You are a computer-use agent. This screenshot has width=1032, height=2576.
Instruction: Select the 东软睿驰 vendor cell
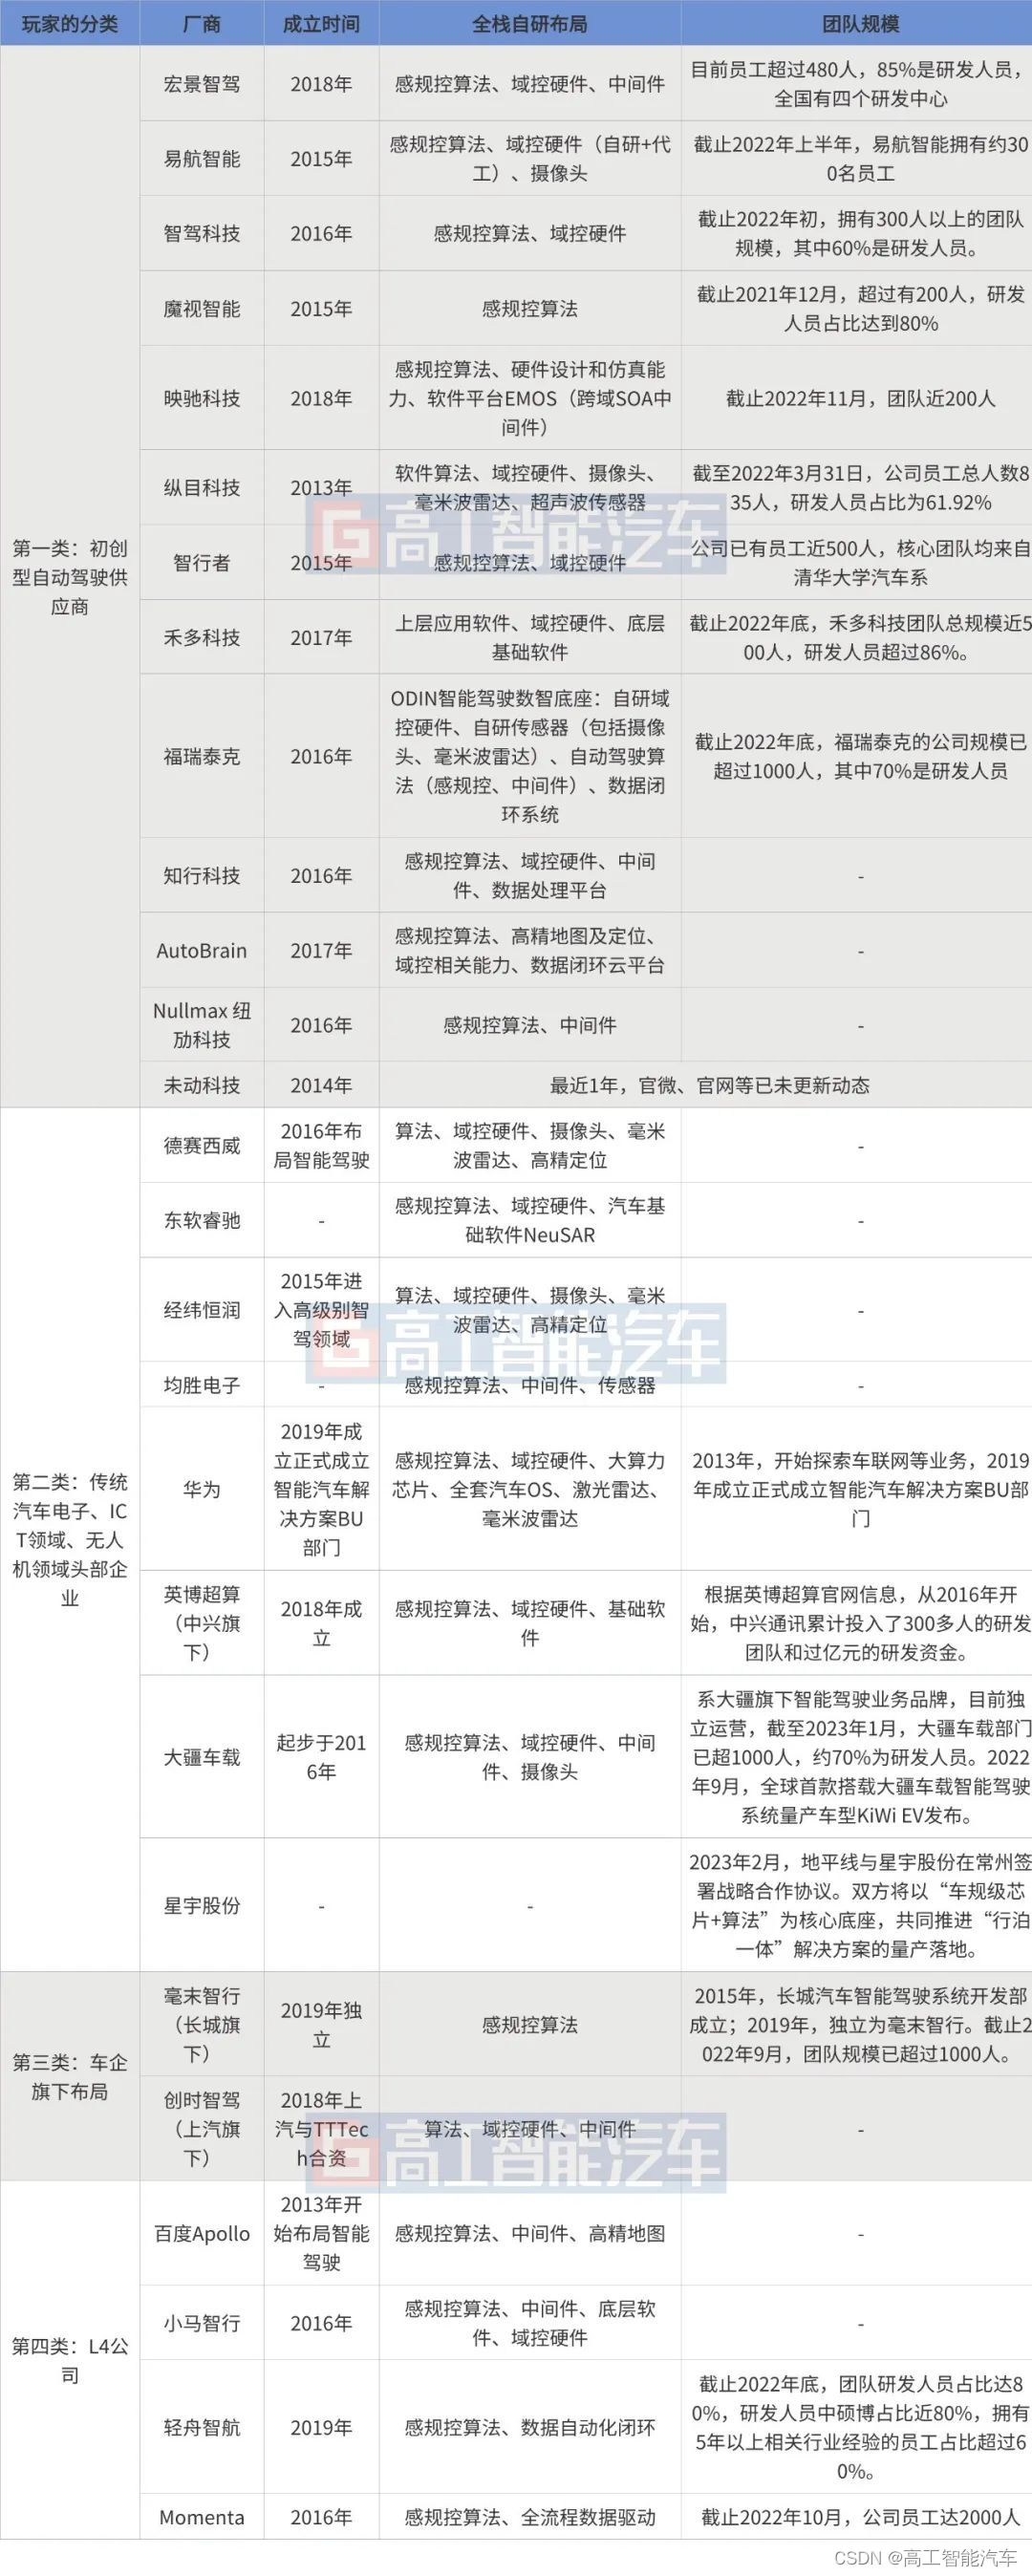[x=202, y=1221]
